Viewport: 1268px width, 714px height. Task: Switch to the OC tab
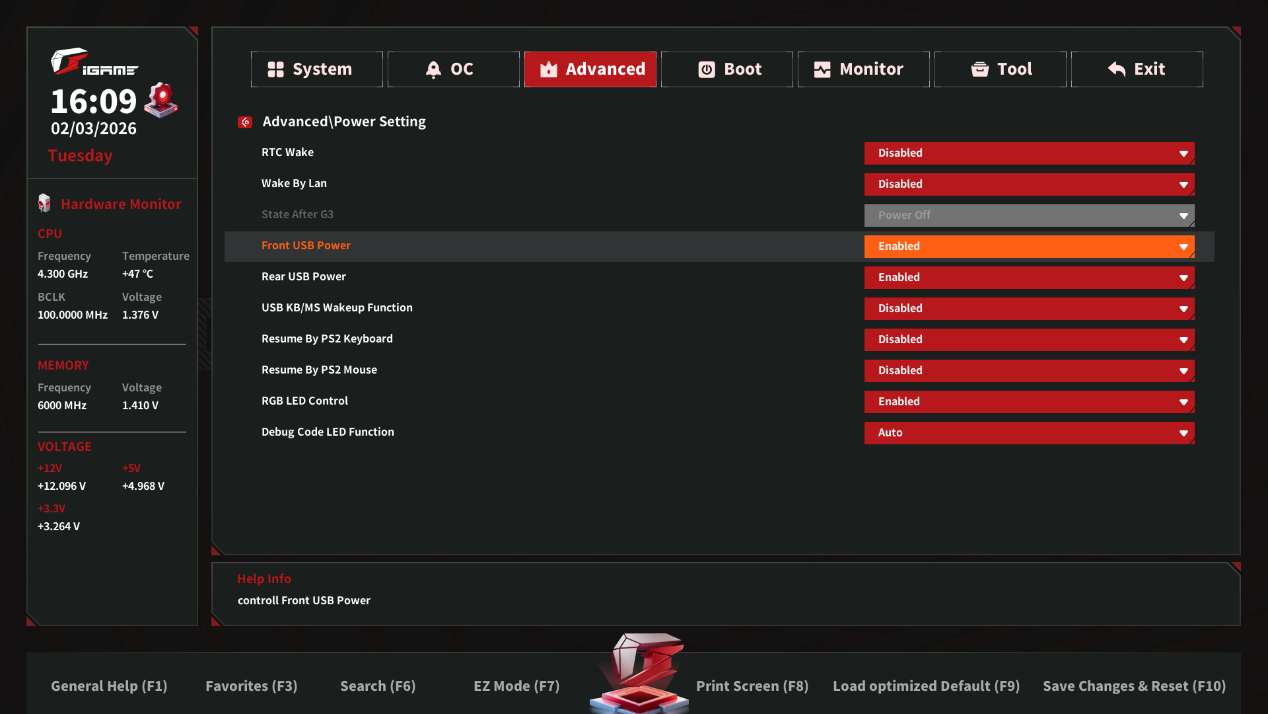point(453,69)
